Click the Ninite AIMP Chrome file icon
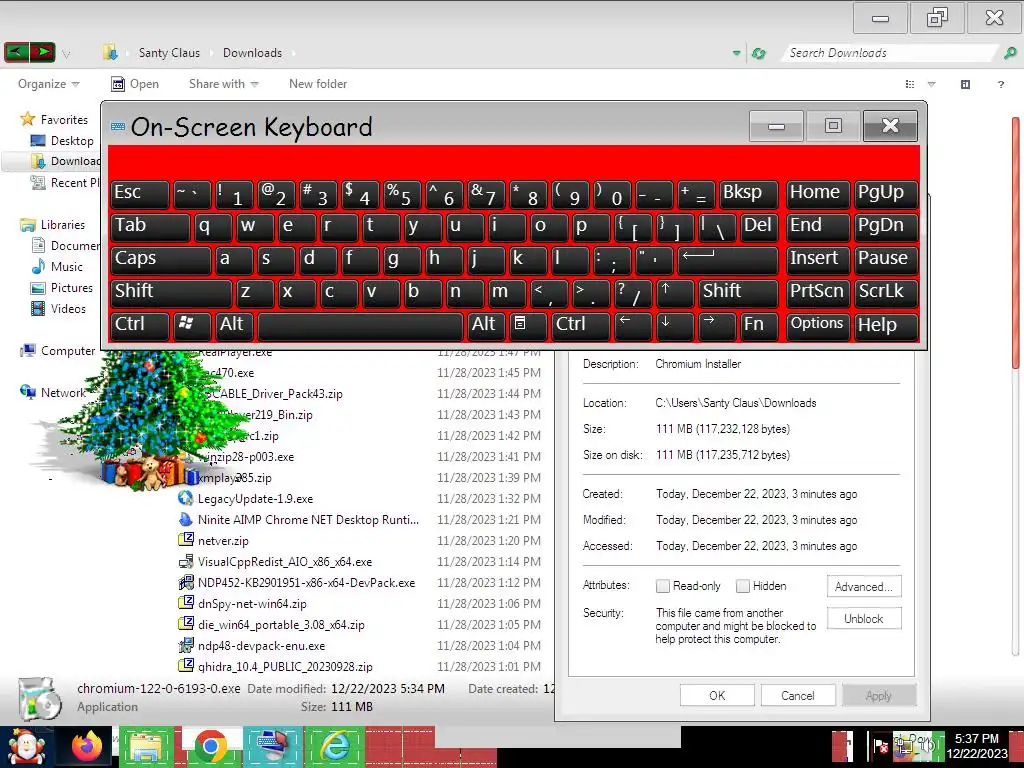The height and width of the screenshot is (768, 1024). pyautogui.click(x=185, y=519)
